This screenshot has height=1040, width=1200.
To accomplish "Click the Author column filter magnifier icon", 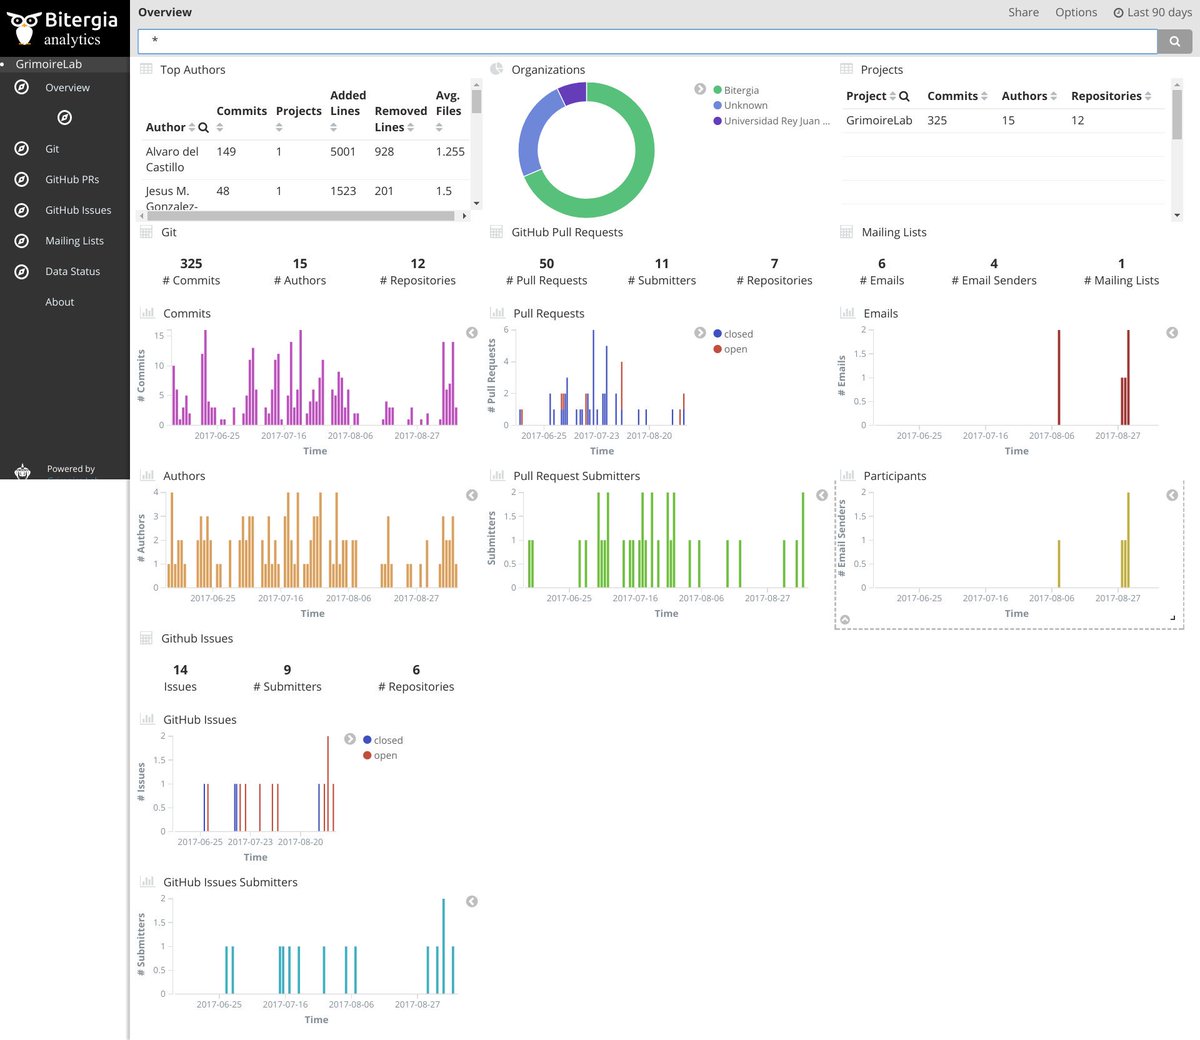I will pyautogui.click(x=204, y=128).
